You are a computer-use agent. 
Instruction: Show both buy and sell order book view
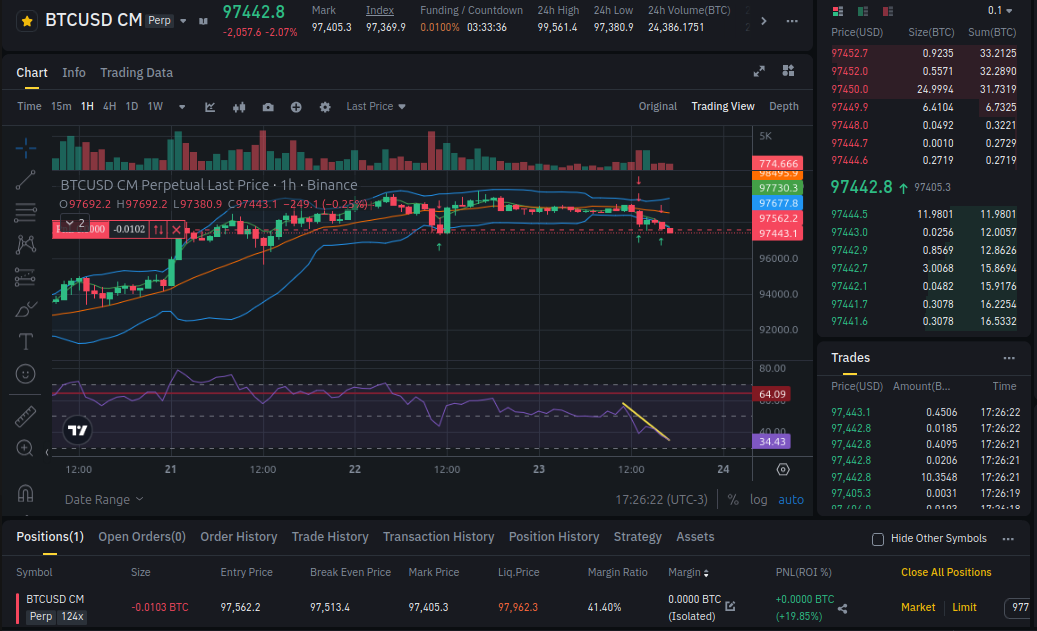(838, 11)
